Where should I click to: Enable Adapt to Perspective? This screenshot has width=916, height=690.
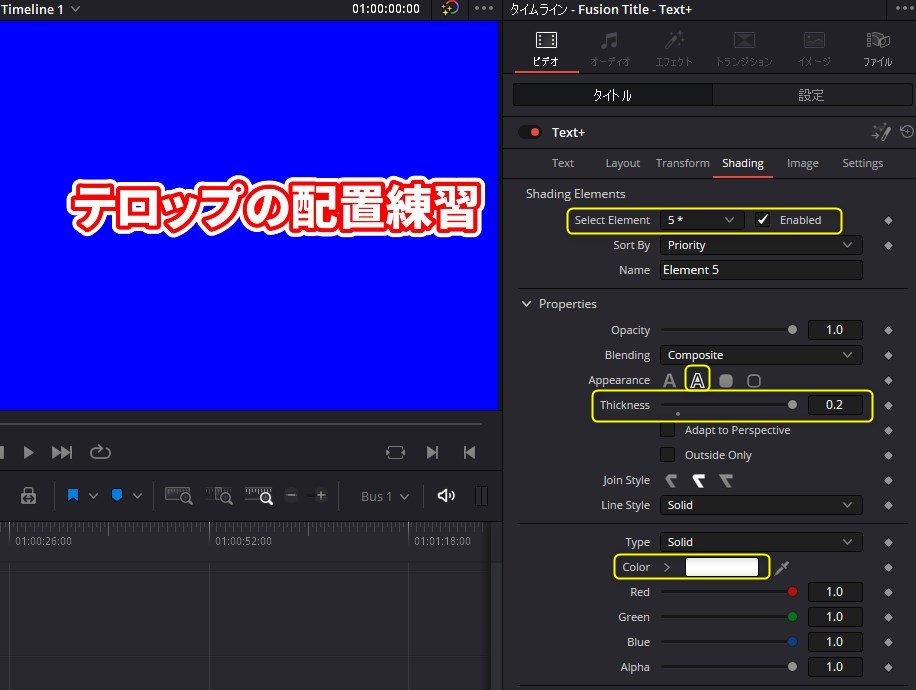[x=667, y=430]
